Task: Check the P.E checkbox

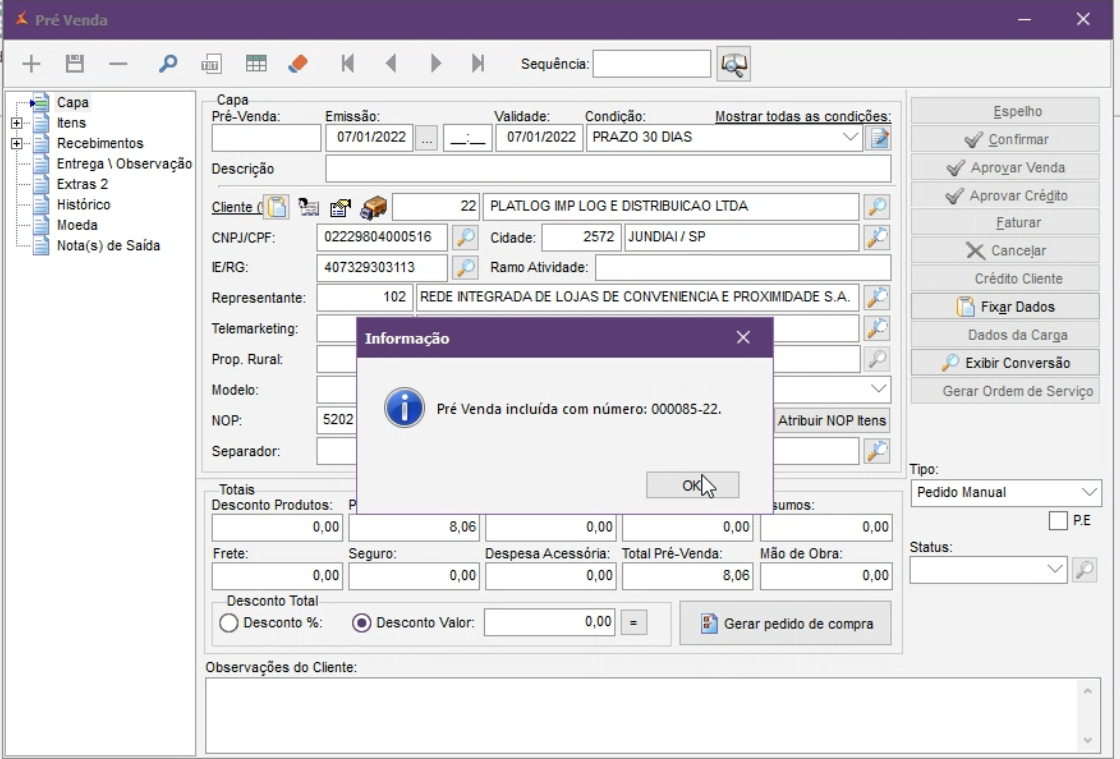Action: (x=1058, y=521)
